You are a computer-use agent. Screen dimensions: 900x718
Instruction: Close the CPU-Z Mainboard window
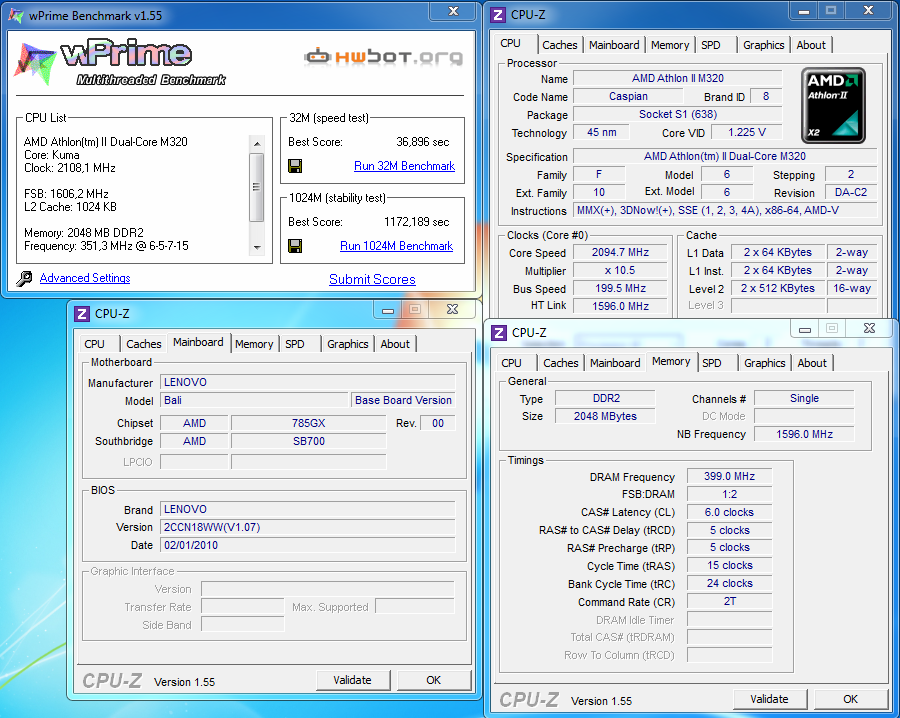tap(452, 310)
